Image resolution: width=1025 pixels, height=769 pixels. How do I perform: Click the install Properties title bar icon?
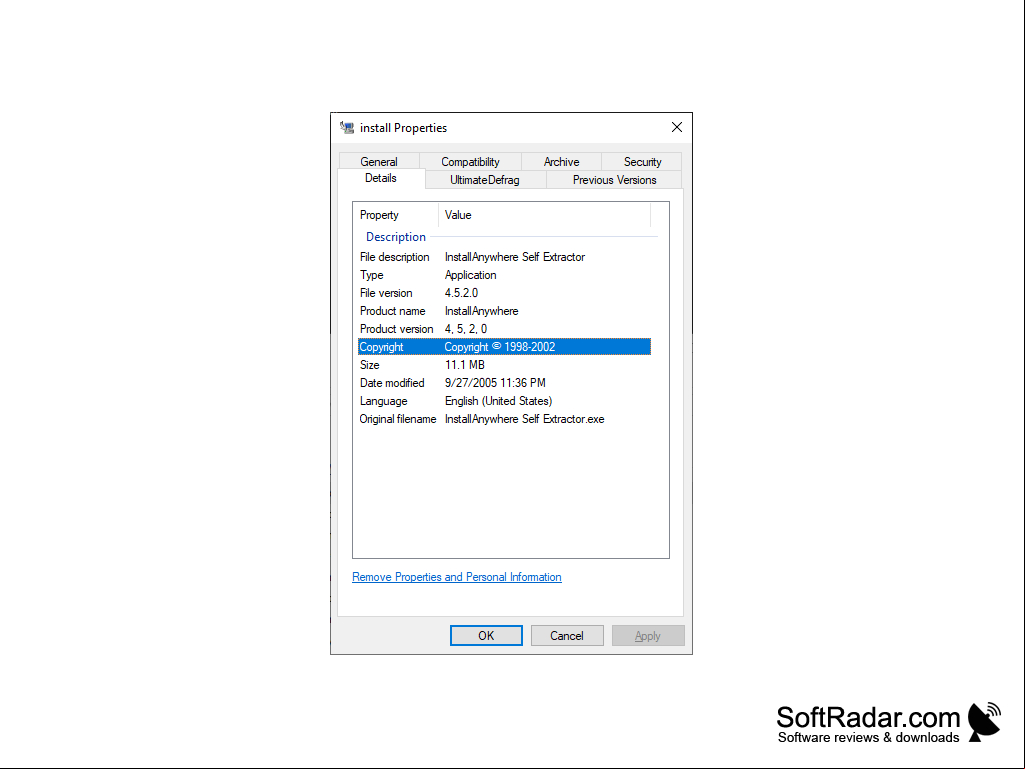point(347,128)
